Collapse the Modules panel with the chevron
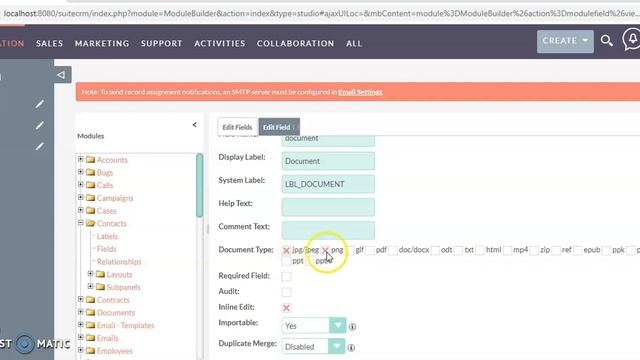 pos(194,124)
